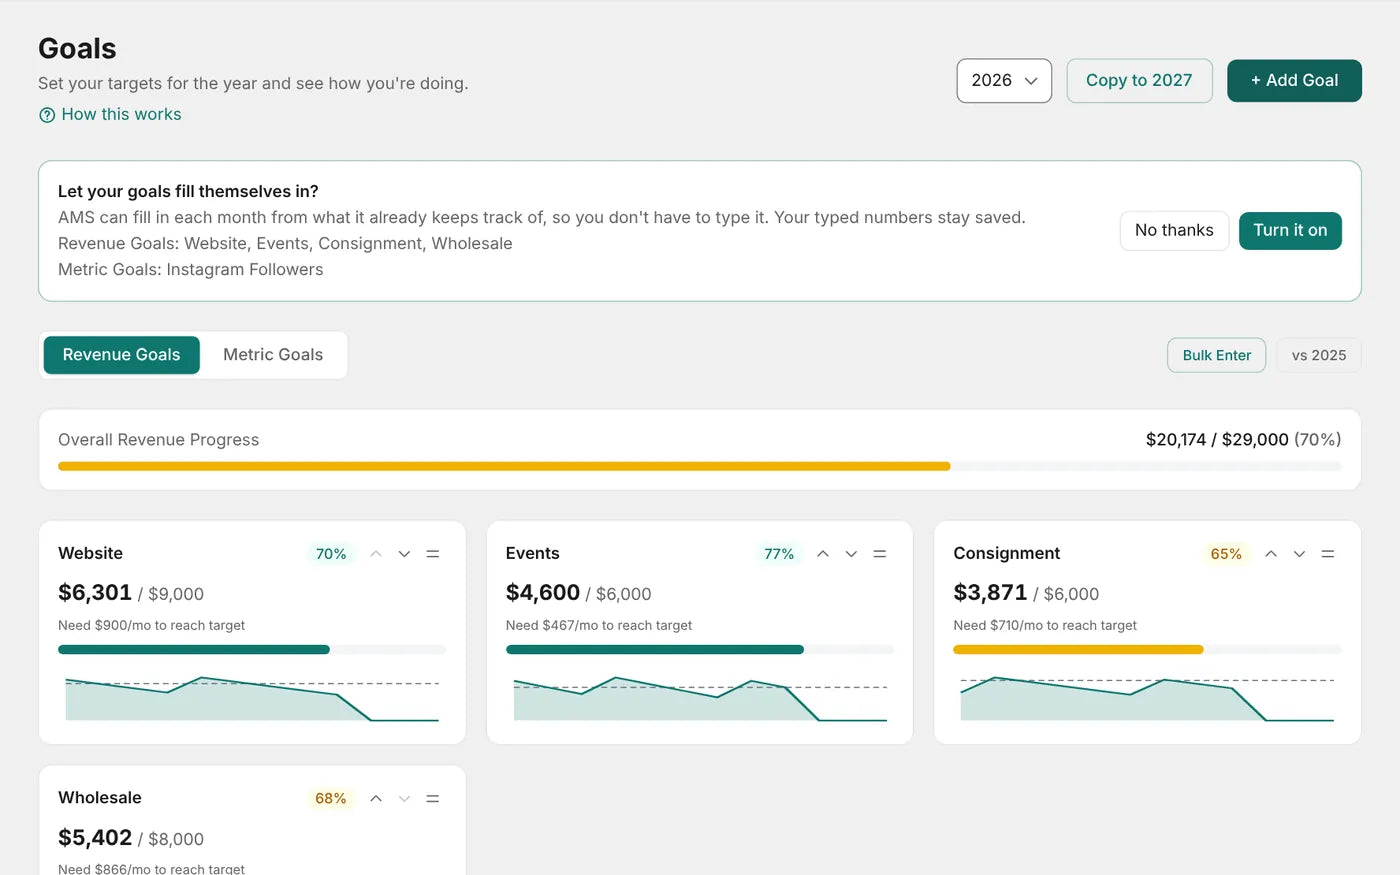Move Website goal card down

[x=404, y=554]
